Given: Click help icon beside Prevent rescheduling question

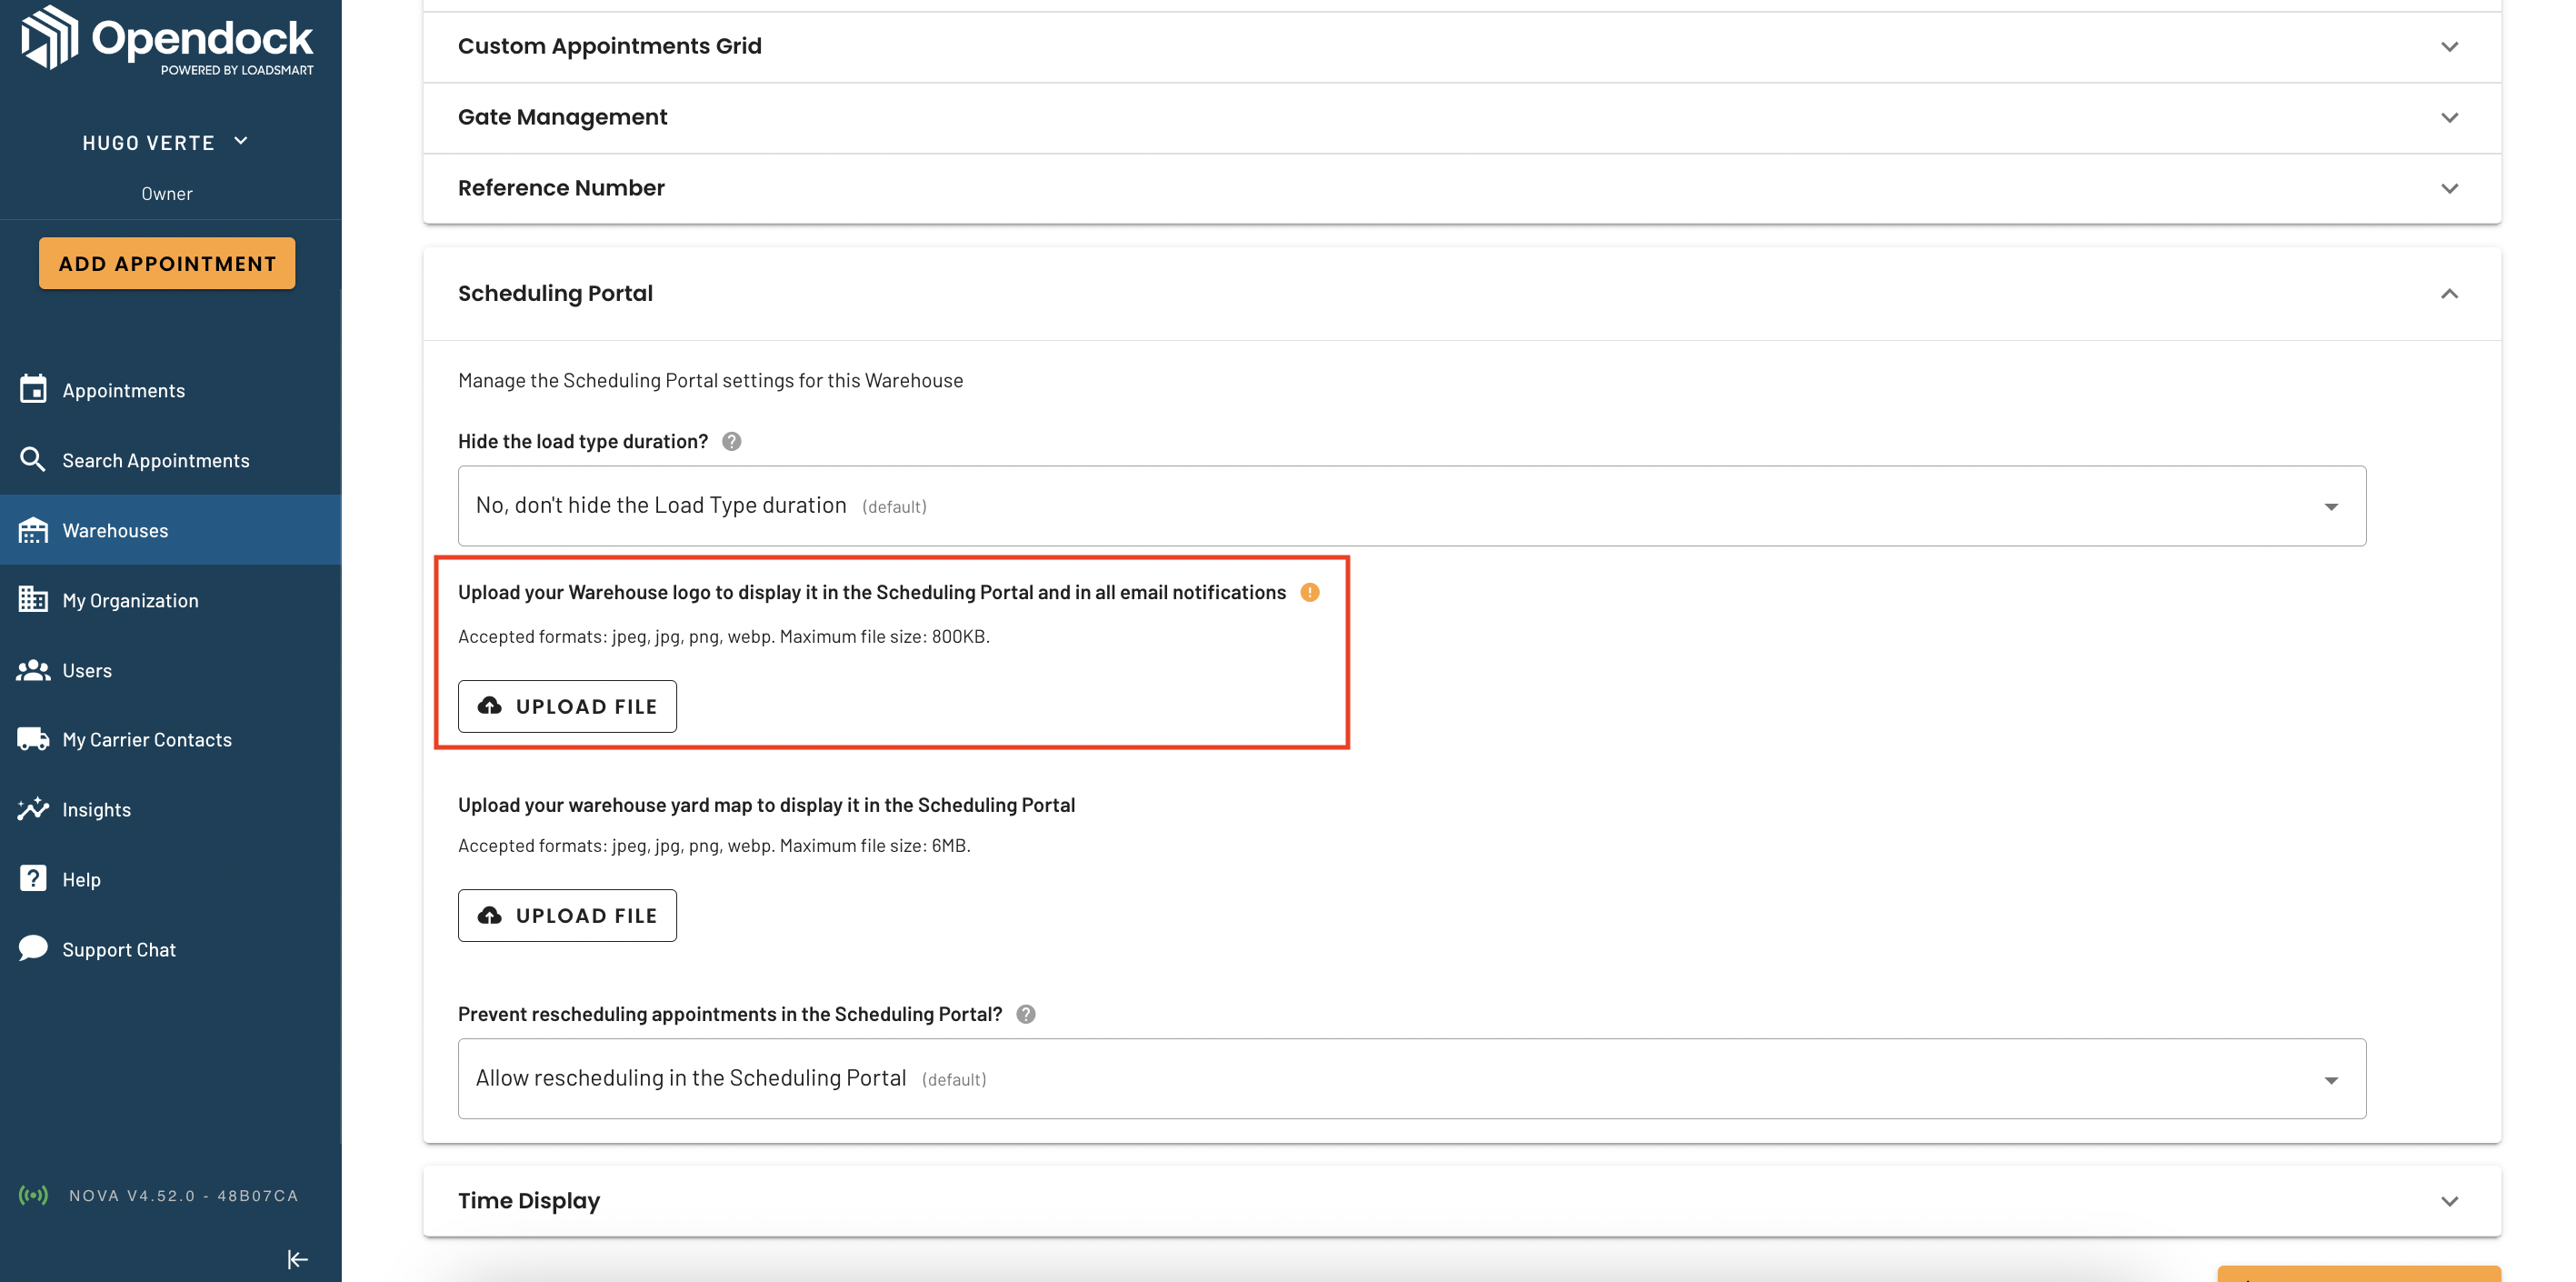Looking at the screenshot, I should pos(1026,1014).
